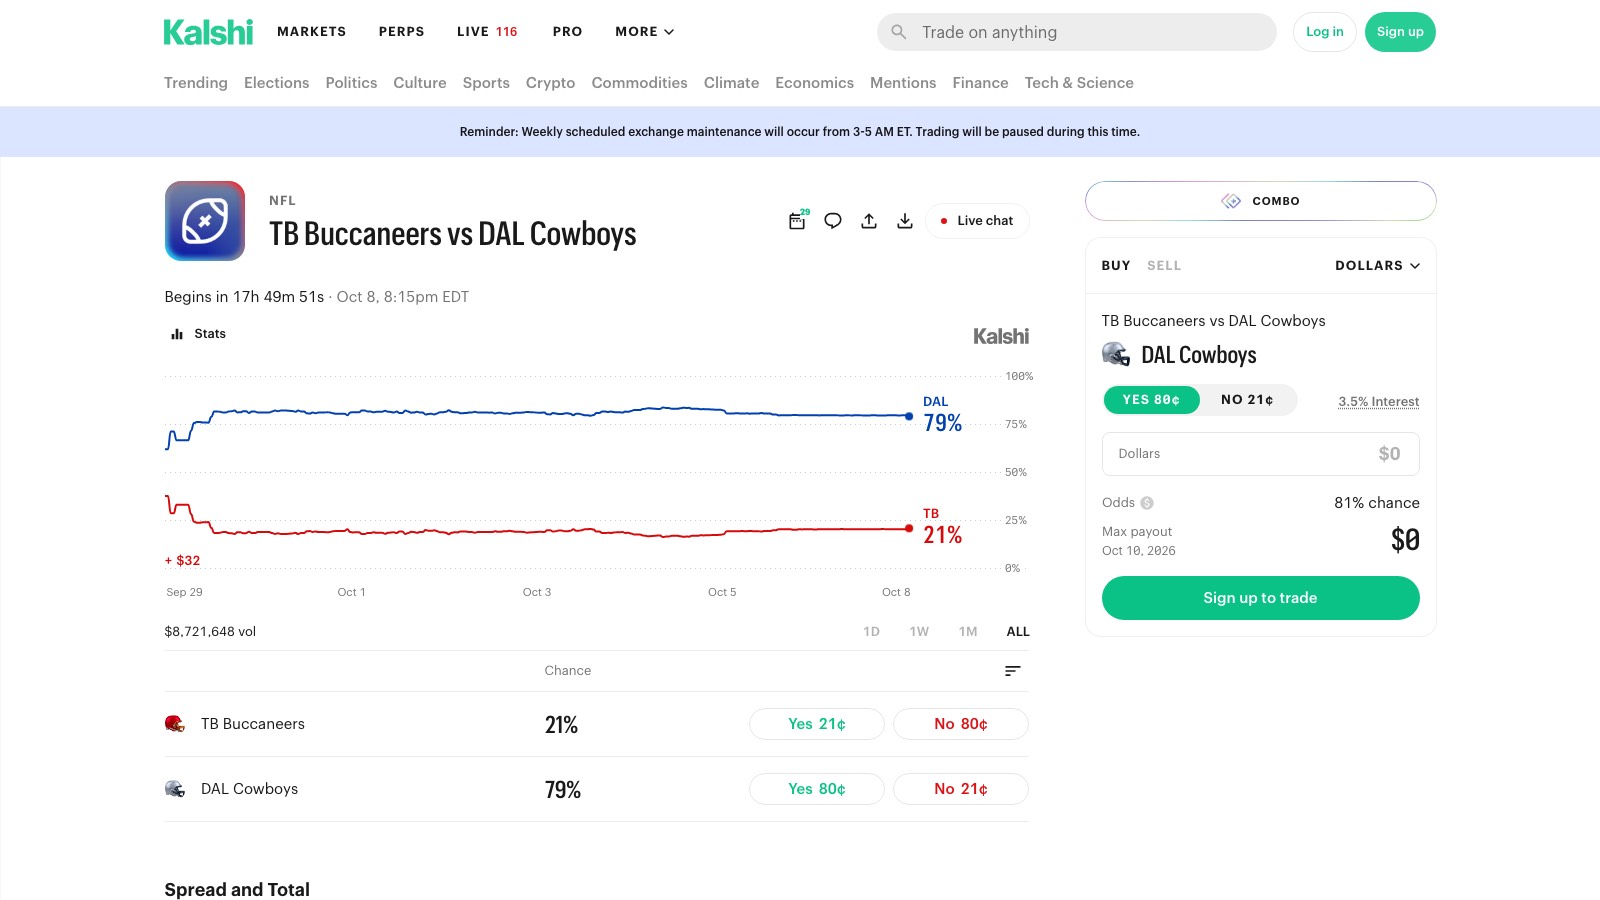Select NO 21¢ toggle in trade panel

click(x=1247, y=400)
